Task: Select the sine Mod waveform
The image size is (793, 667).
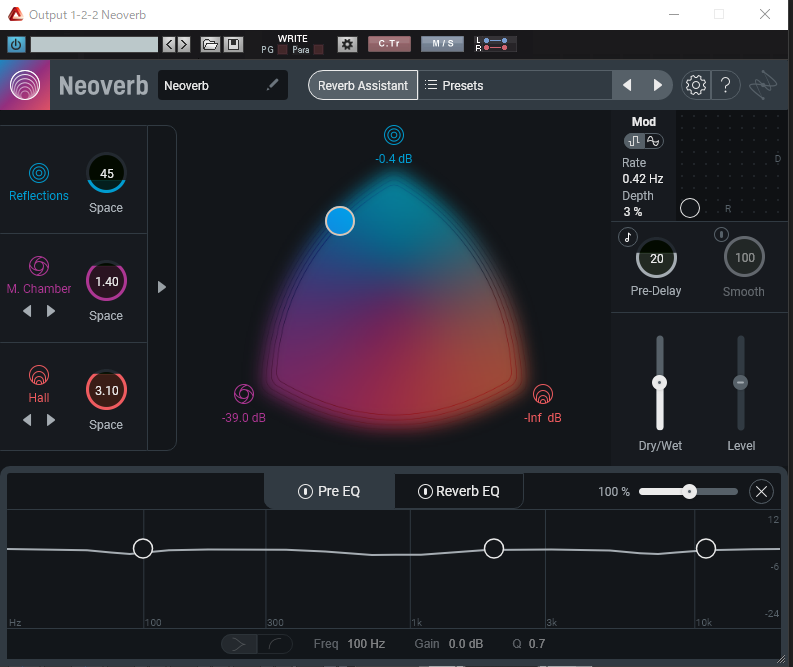Action: (653, 141)
